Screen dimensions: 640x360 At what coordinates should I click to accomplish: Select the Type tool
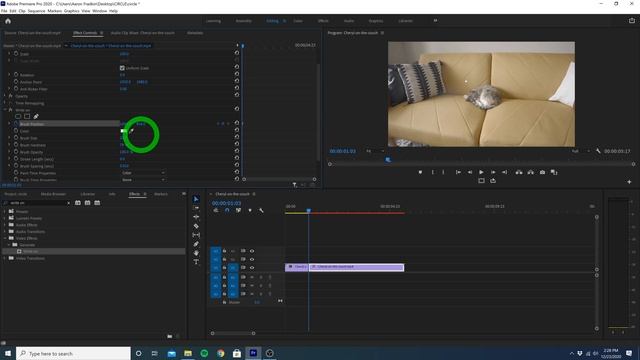coord(196,262)
